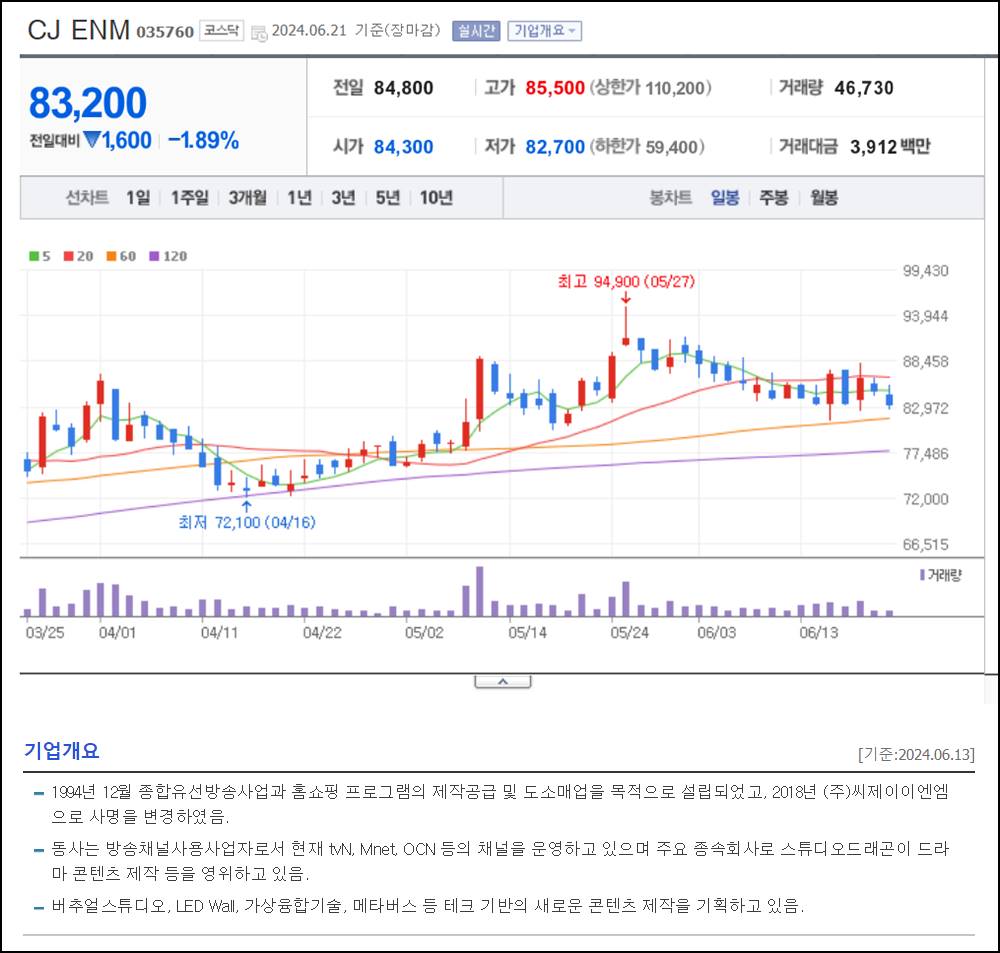Switch chart to 3년 range
This screenshot has width=1000, height=953.
coord(343,198)
